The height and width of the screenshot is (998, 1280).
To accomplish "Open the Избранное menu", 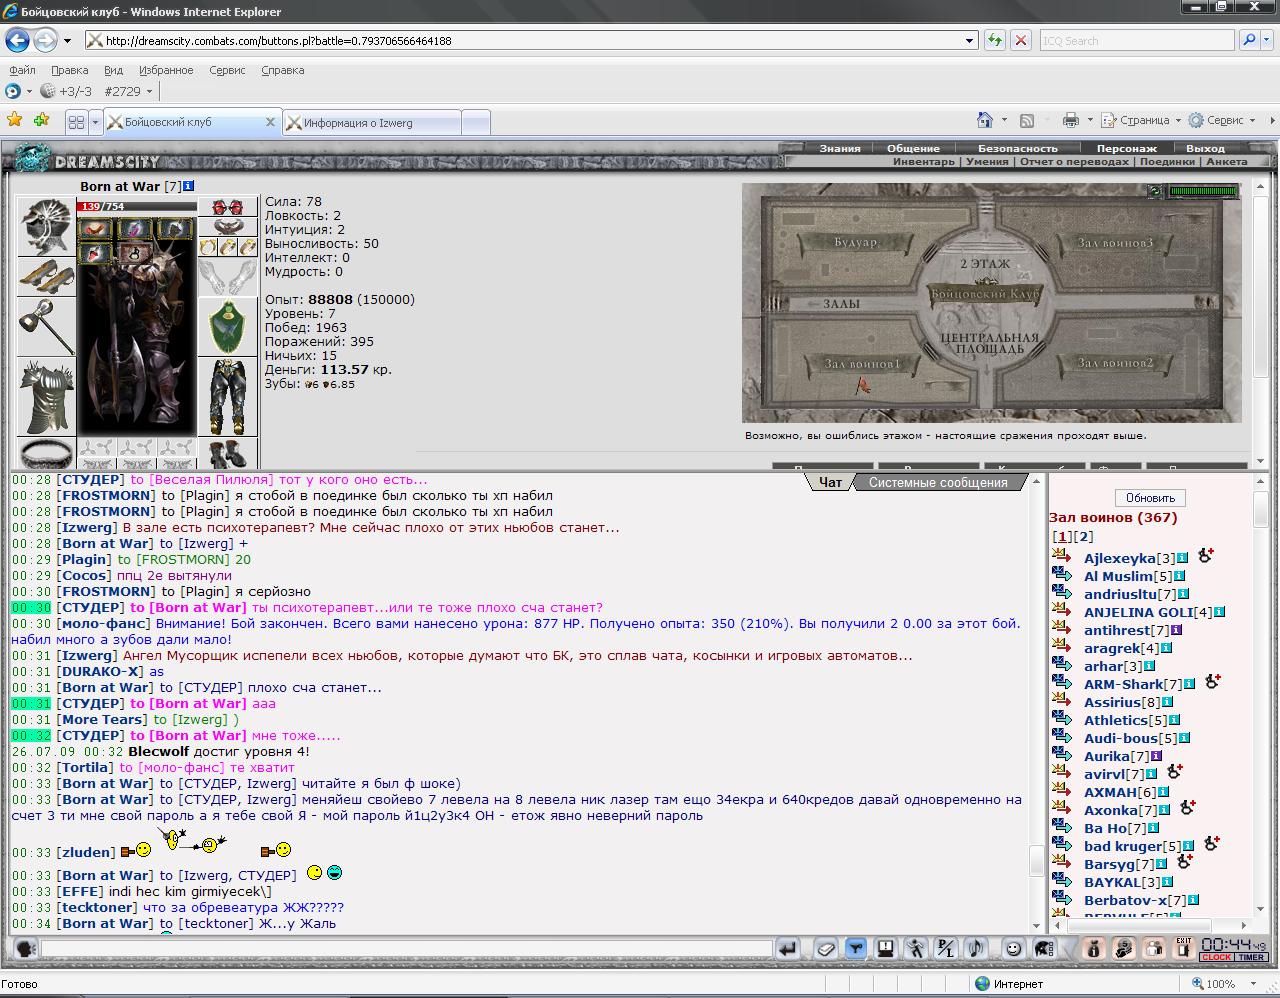I will (166, 70).
